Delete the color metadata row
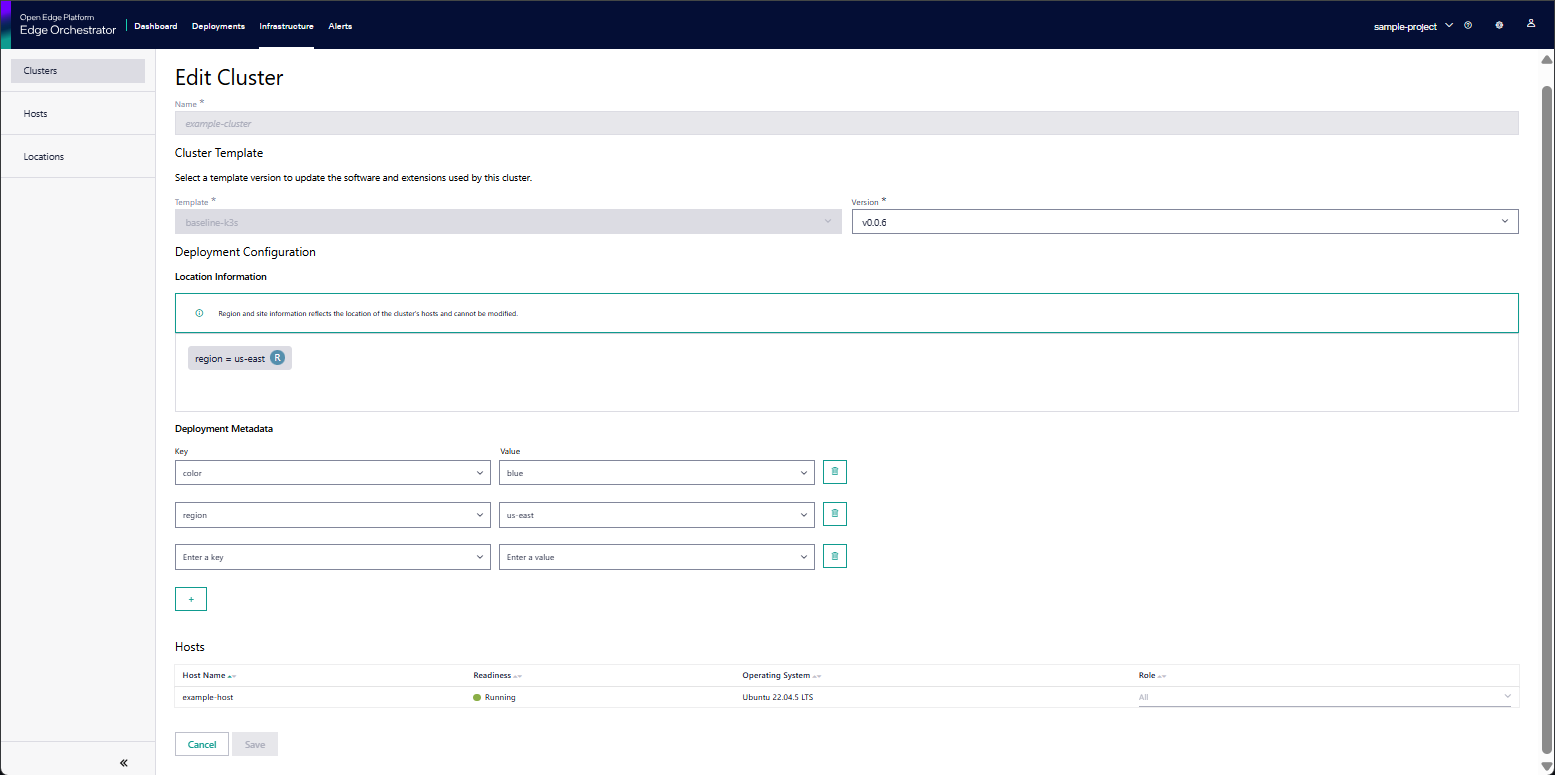This screenshot has width=1555, height=775. [x=835, y=472]
